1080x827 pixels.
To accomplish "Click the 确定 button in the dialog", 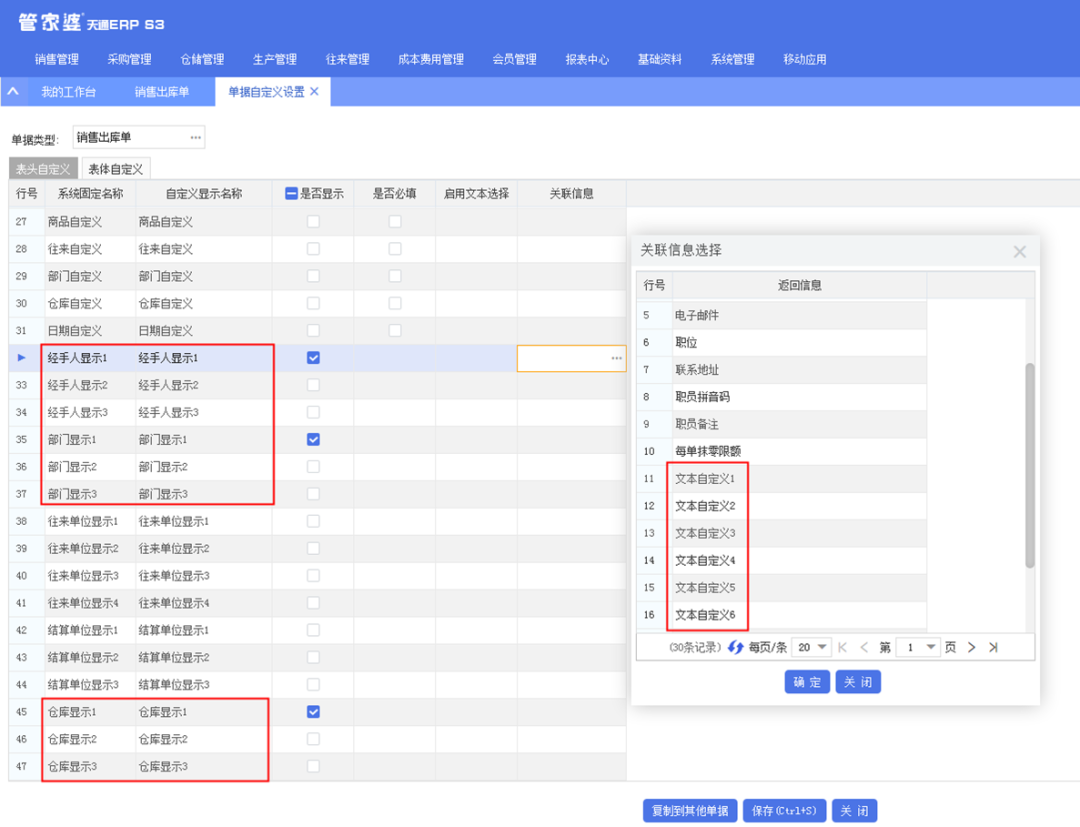I will click(806, 682).
